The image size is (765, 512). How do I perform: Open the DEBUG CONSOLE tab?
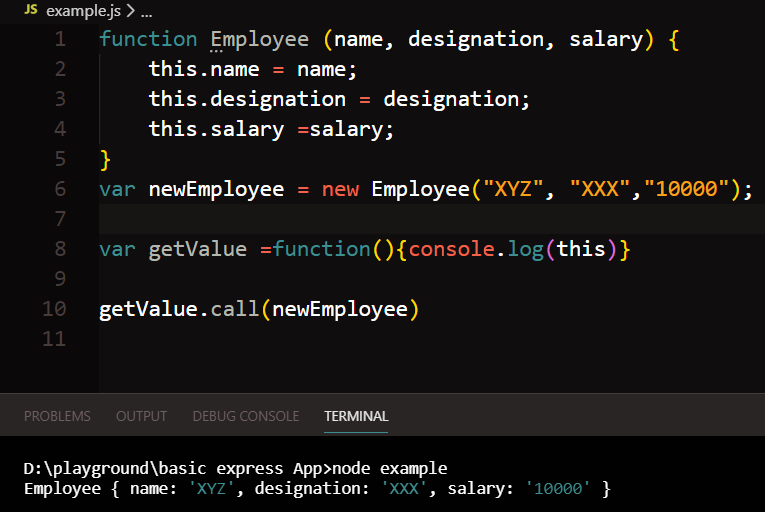coord(246,416)
